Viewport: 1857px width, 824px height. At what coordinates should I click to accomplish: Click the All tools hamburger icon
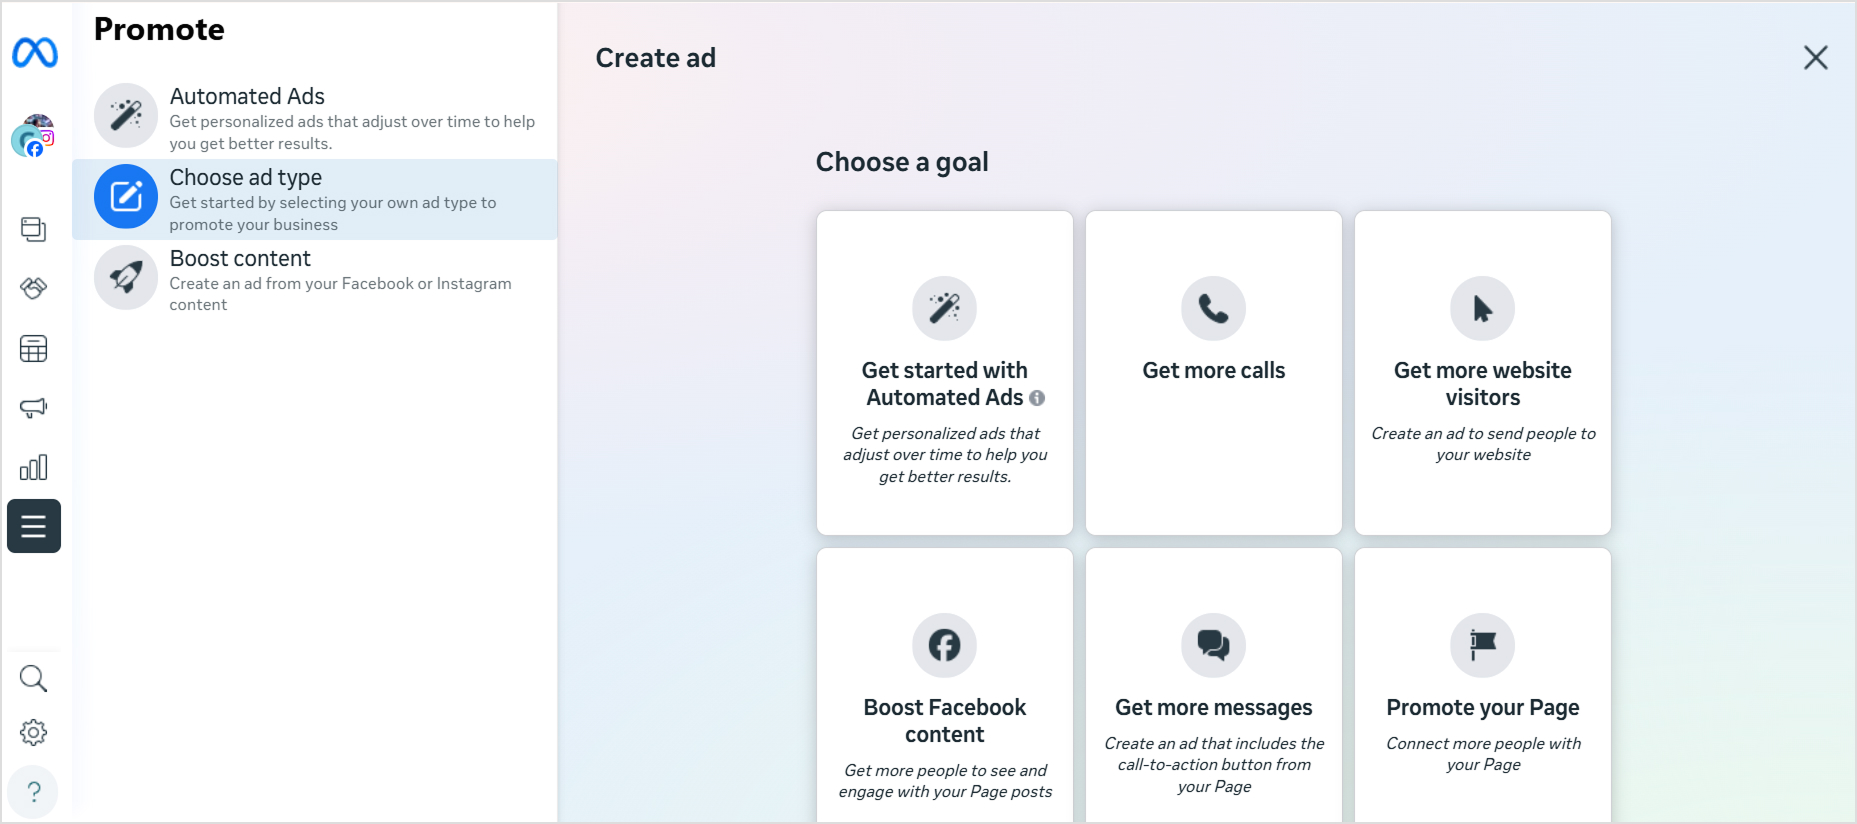[x=33, y=525]
